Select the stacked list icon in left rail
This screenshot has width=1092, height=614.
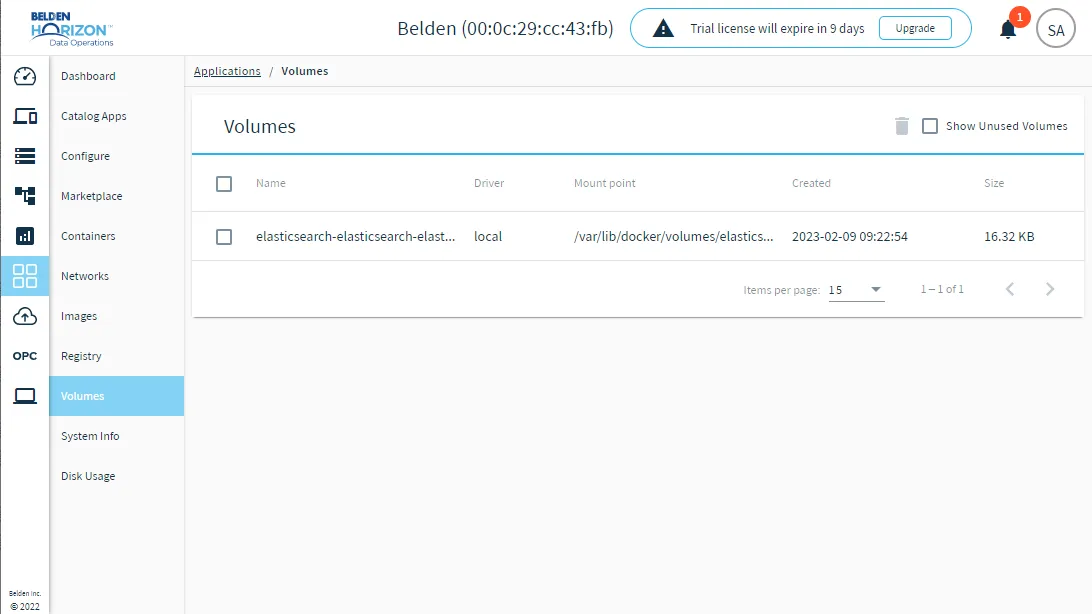coord(25,156)
